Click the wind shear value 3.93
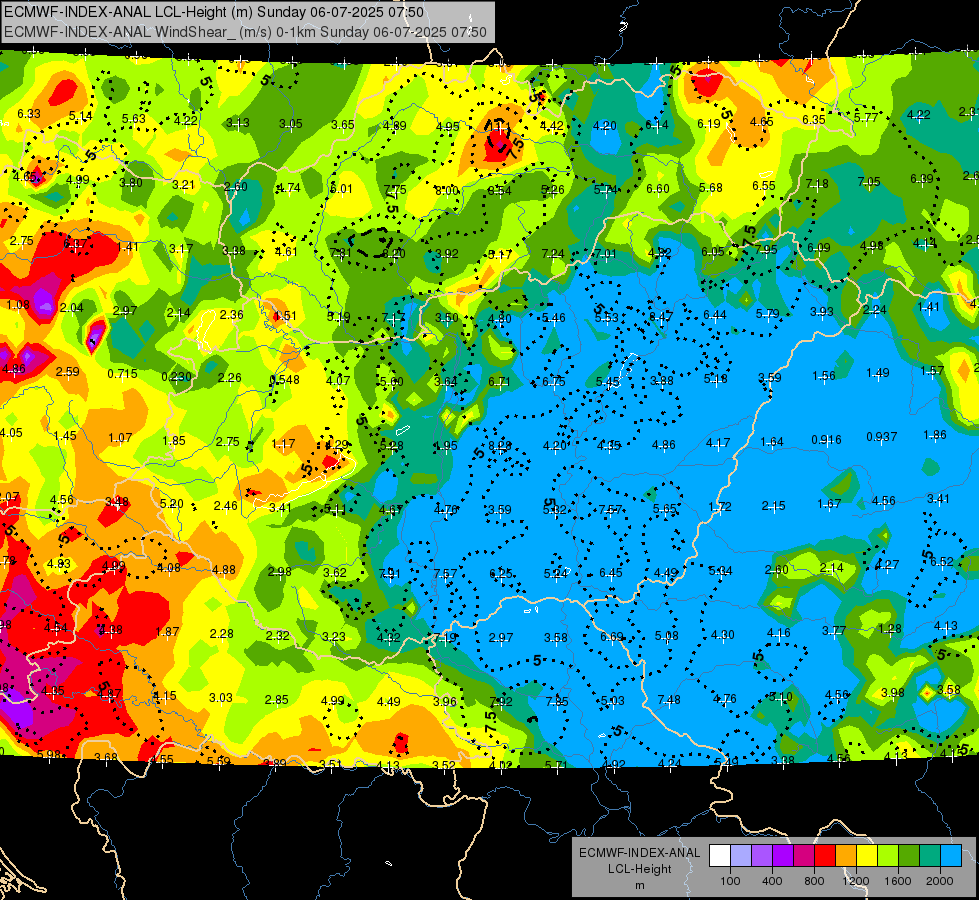Image resolution: width=979 pixels, height=900 pixels. pos(822,312)
